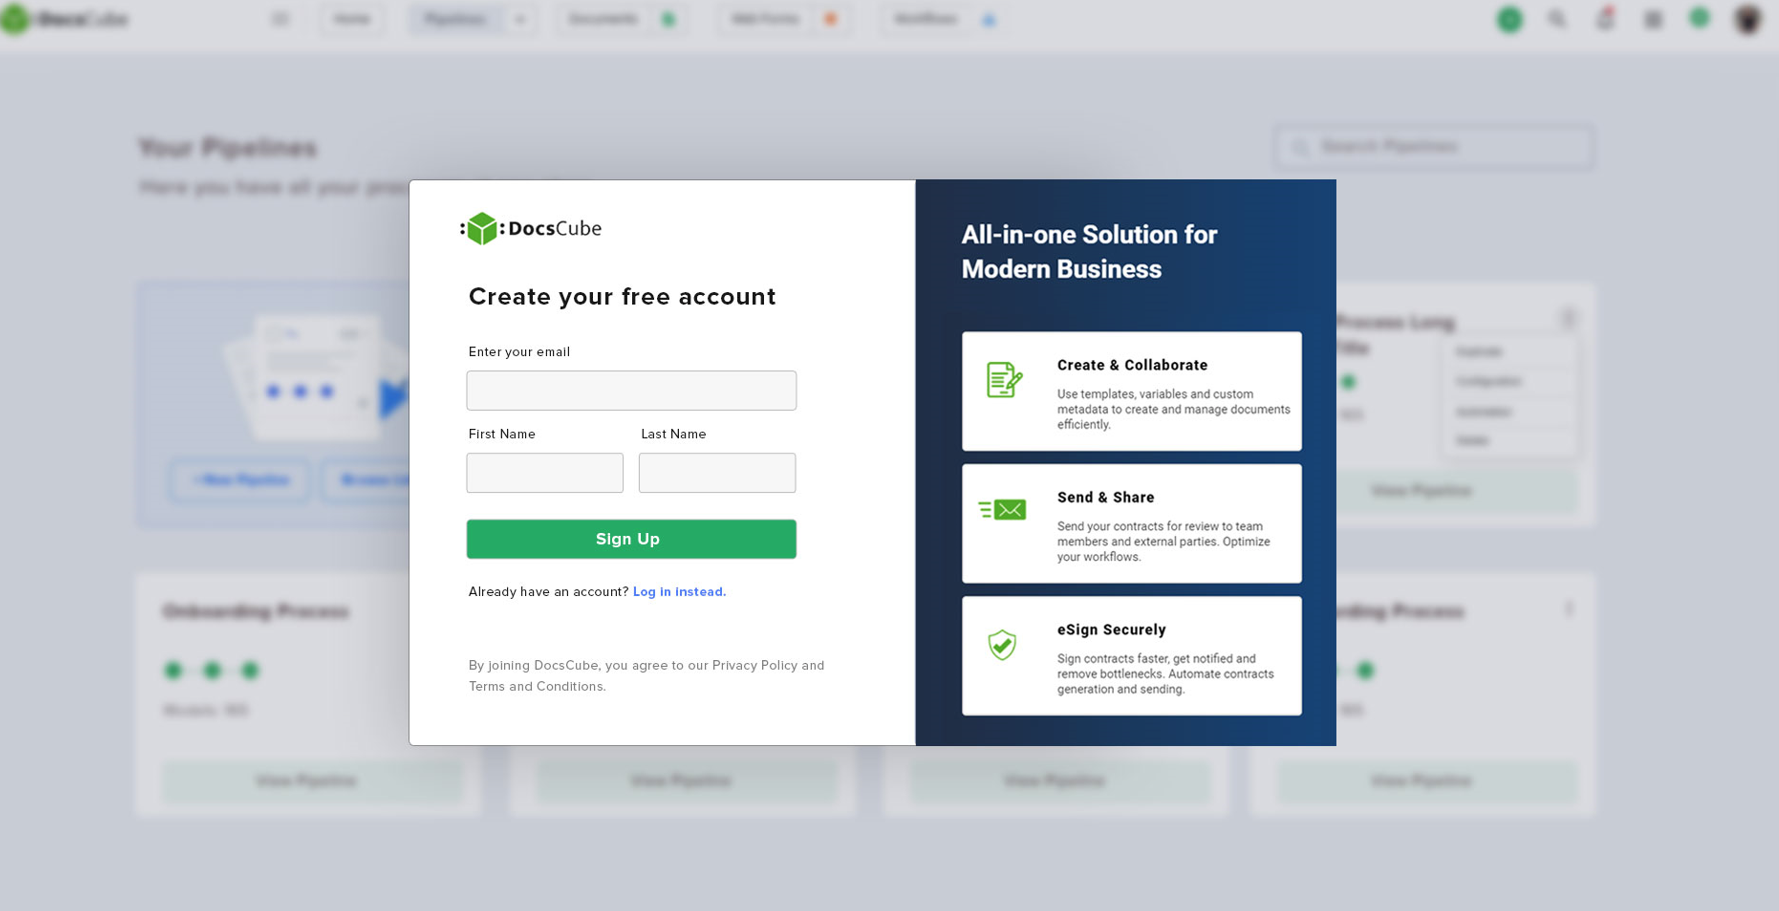Image resolution: width=1779 pixels, height=911 pixels.
Task: Focus the Search Pipelines box in the background
Action: click(1434, 147)
